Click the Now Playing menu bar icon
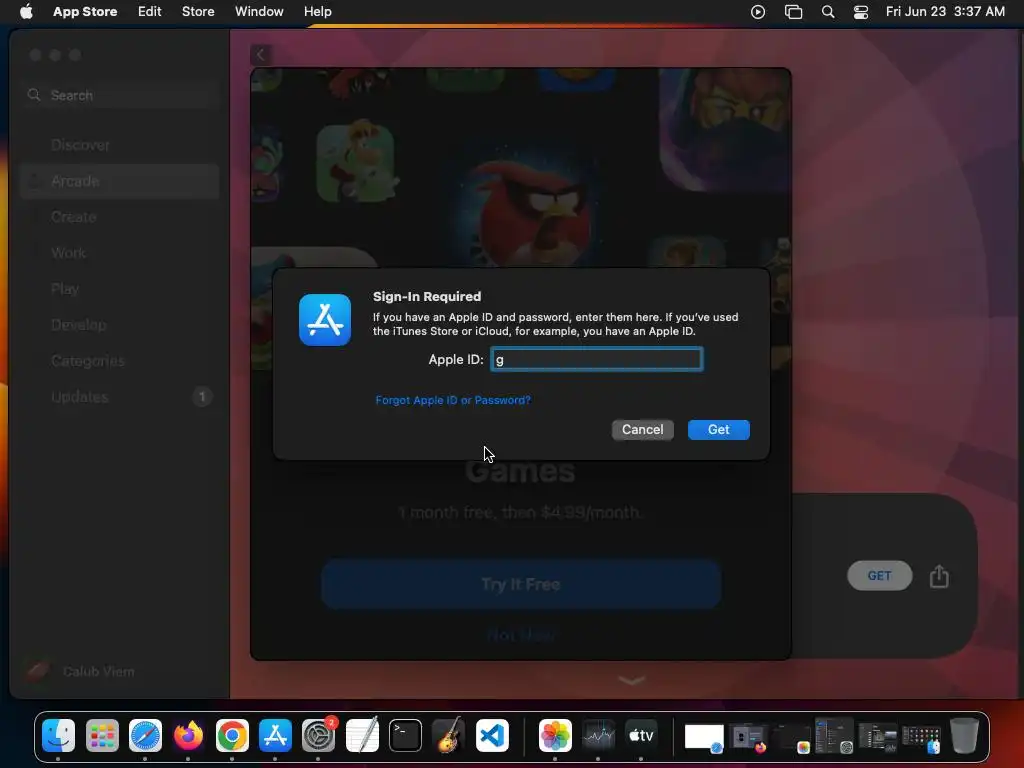The image size is (1024, 768). click(758, 12)
